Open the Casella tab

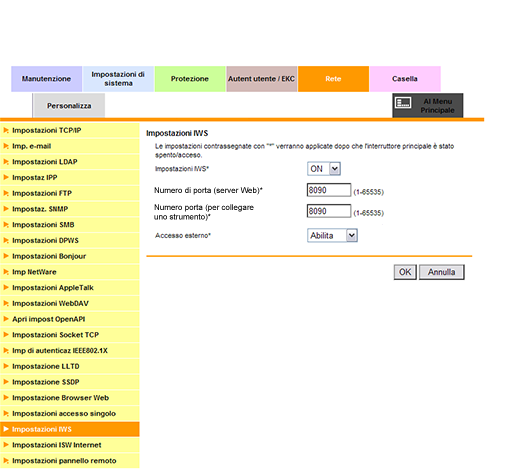pyautogui.click(x=405, y=79)
